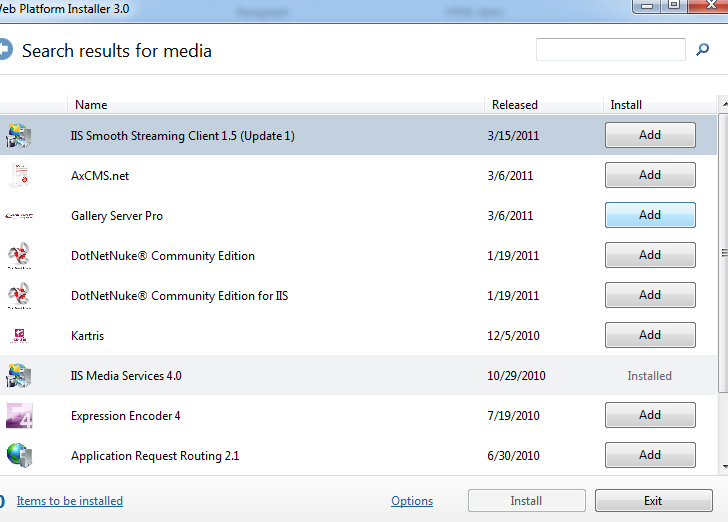This screenshot has width=728, height=522.
Task: Open the Options link
Action: tap(412, 501)
